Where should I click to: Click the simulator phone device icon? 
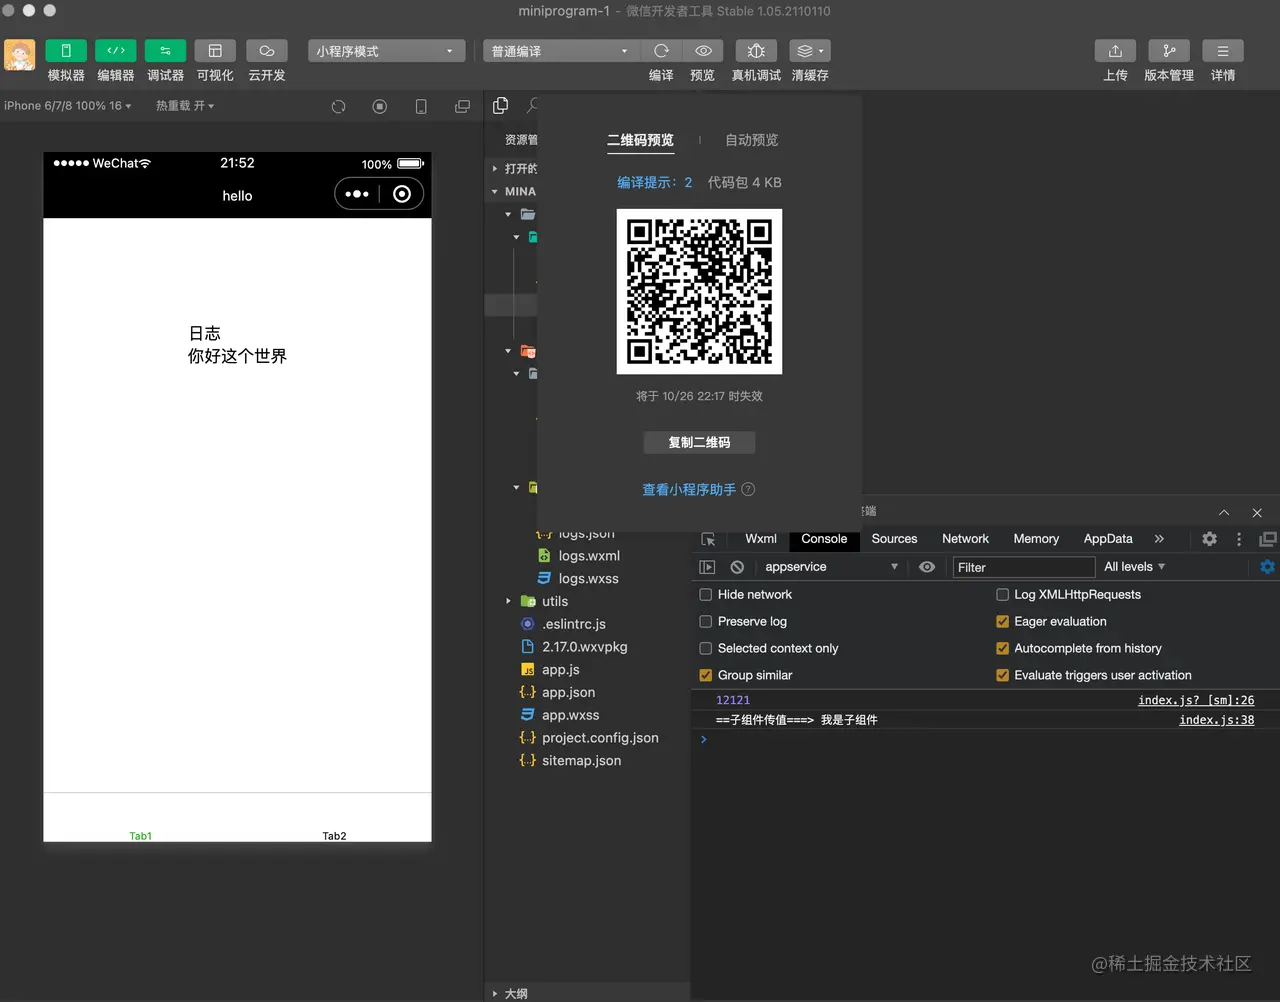(421, 106)
